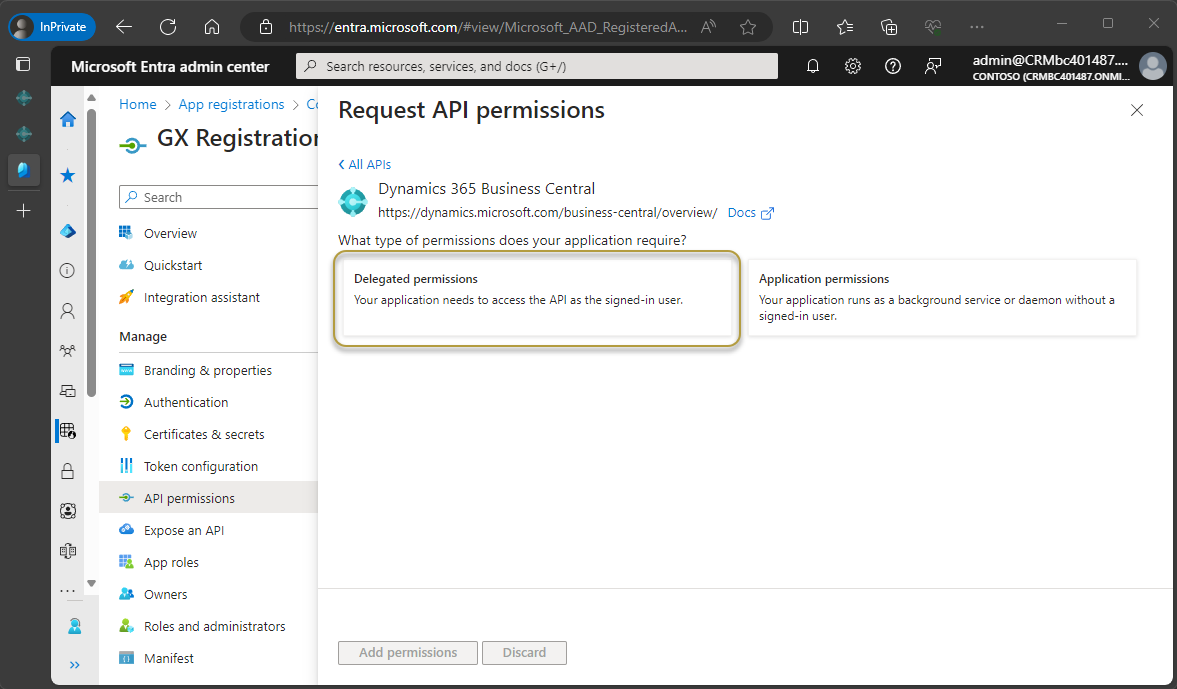
Task: Go back to All APIs
Action: (x=365, y=164)
